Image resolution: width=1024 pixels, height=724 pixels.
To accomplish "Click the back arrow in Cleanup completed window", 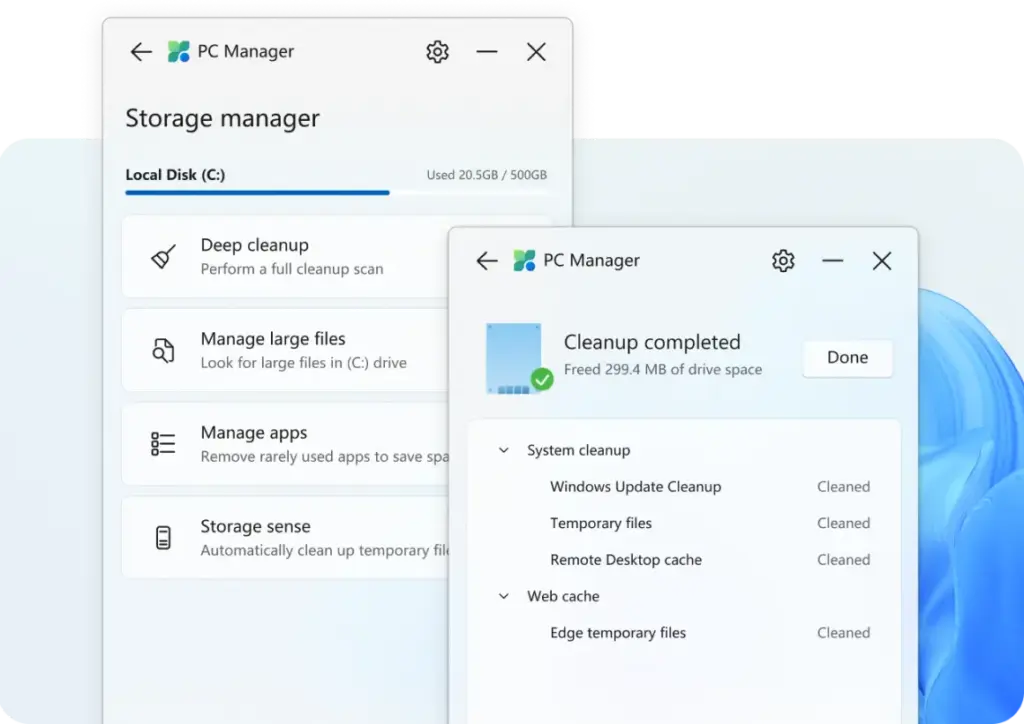I will (486, 260).
